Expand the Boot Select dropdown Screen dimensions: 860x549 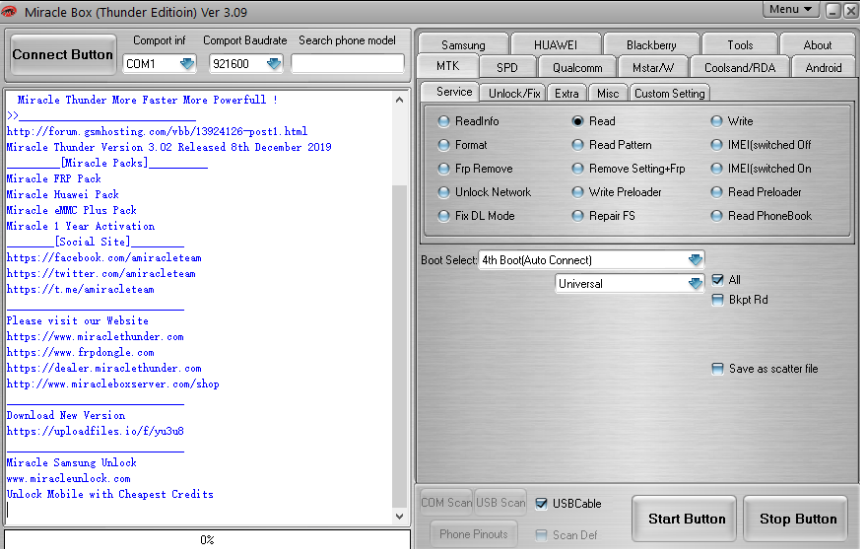pos(695,259)
